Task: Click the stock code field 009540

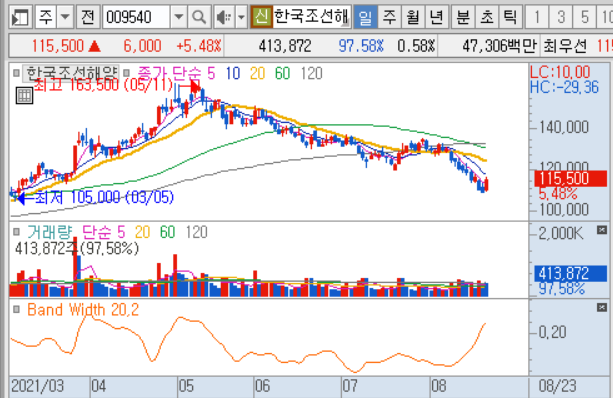Action: click(136, 17)
